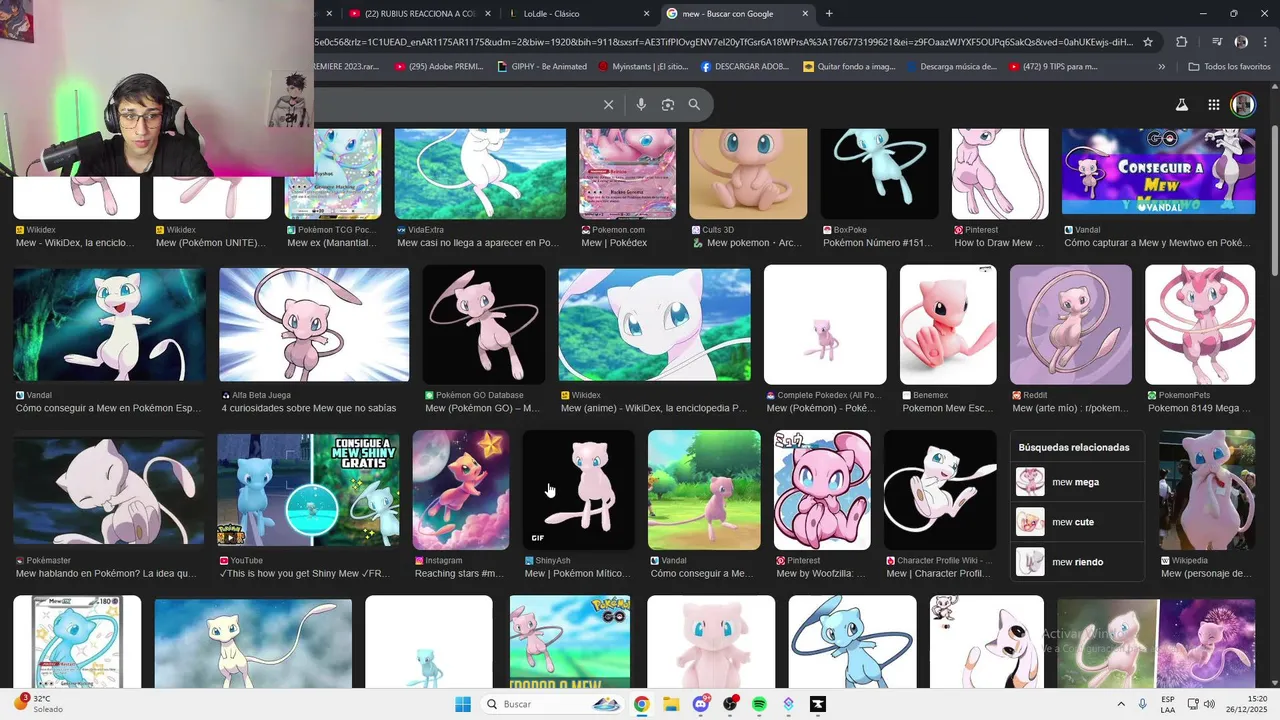Open Chrome three-dot menu
The image size is (1280, 720).
1265,42
